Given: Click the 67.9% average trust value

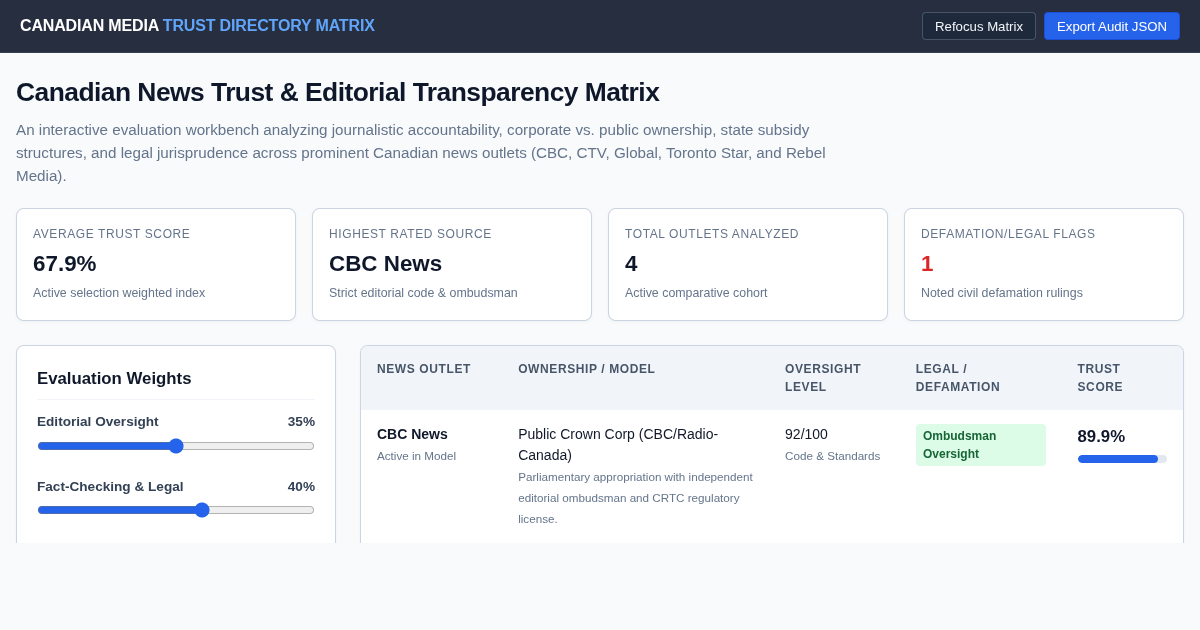Looking at the screenshot, I should [x=65, y=264].
